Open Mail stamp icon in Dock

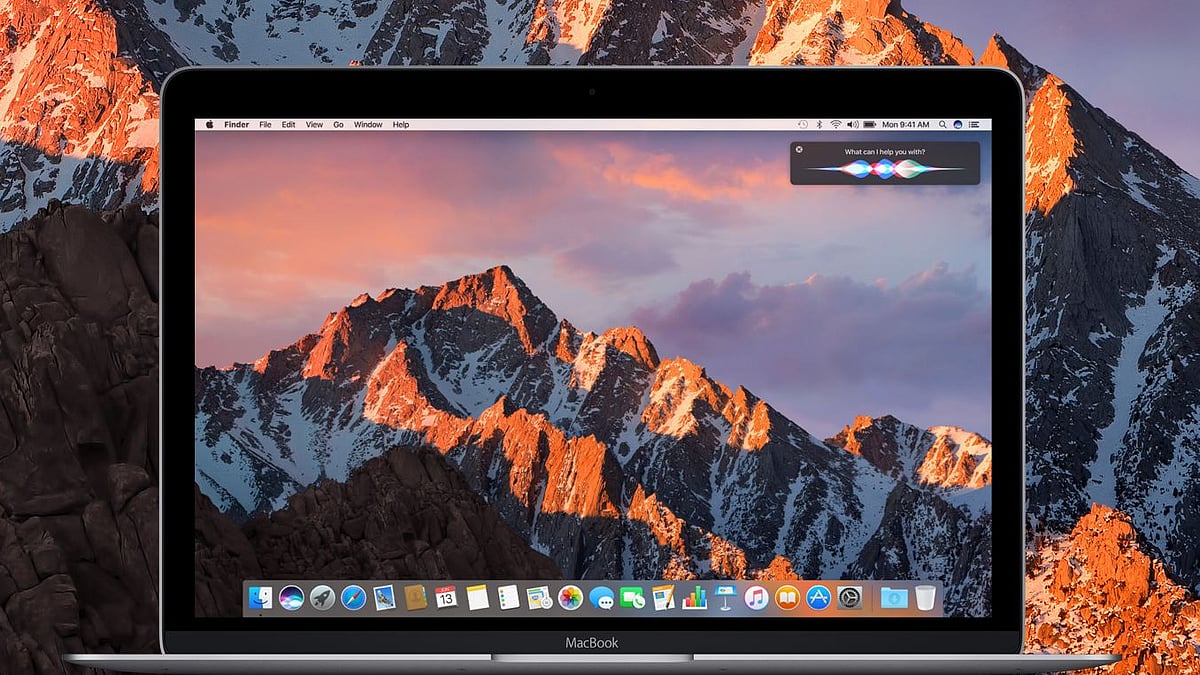coord(384,597)
